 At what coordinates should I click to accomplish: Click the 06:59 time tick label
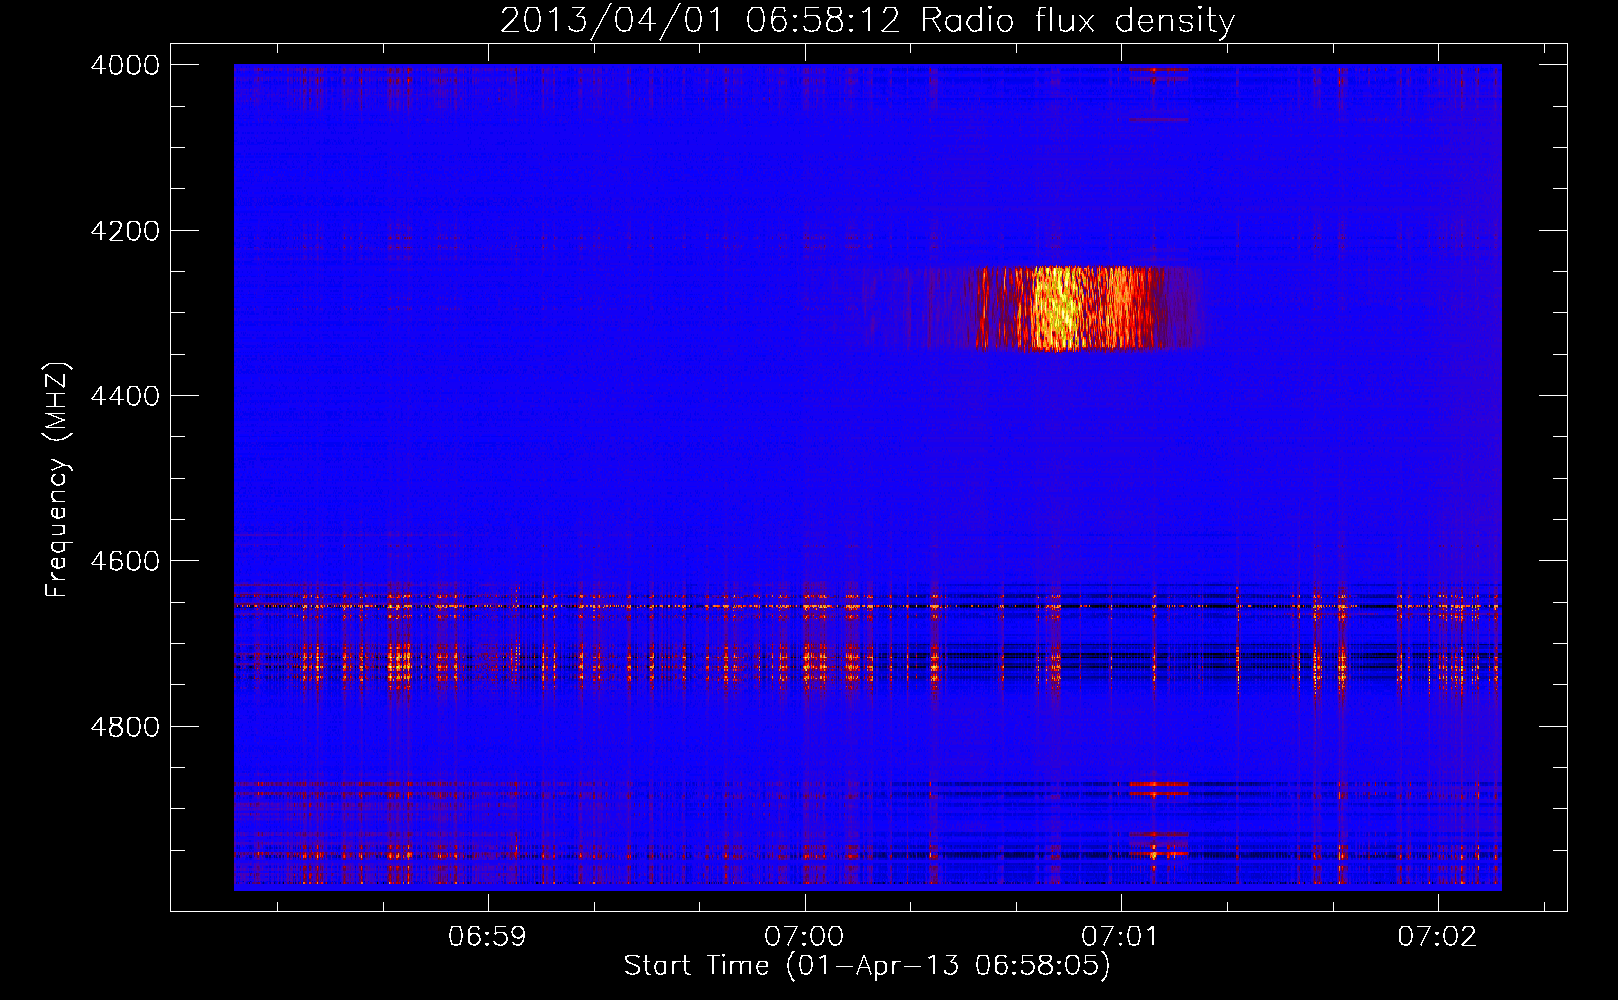pos(487,937)
